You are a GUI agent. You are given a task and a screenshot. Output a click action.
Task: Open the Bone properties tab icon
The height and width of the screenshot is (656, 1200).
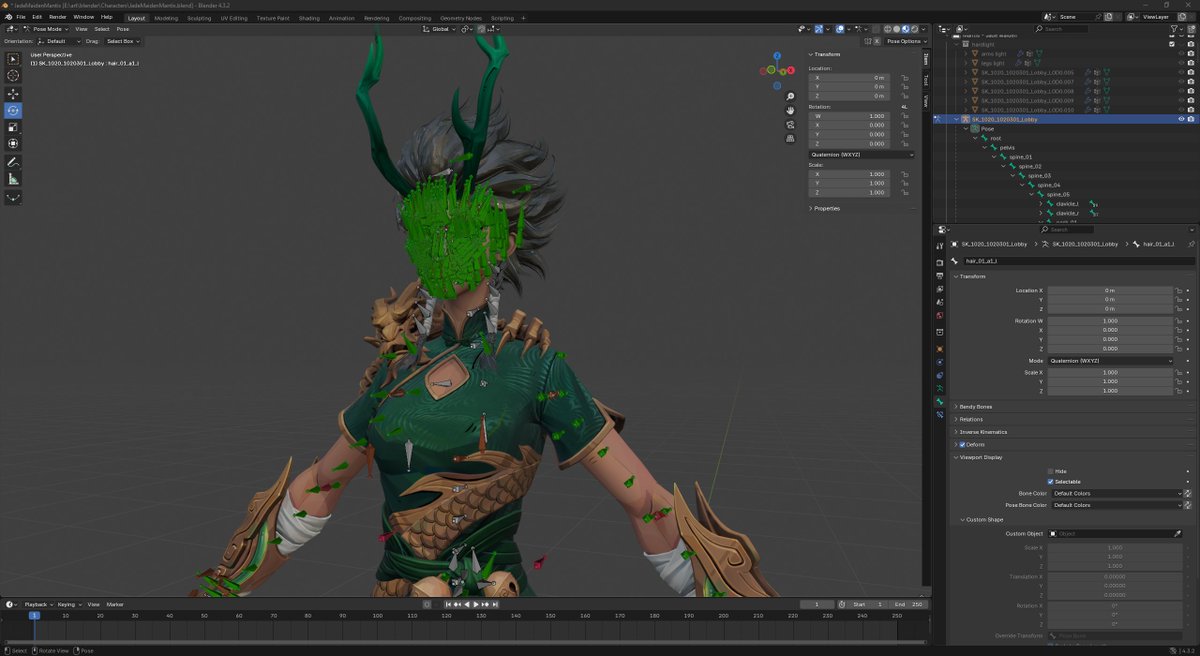[939, 401]
